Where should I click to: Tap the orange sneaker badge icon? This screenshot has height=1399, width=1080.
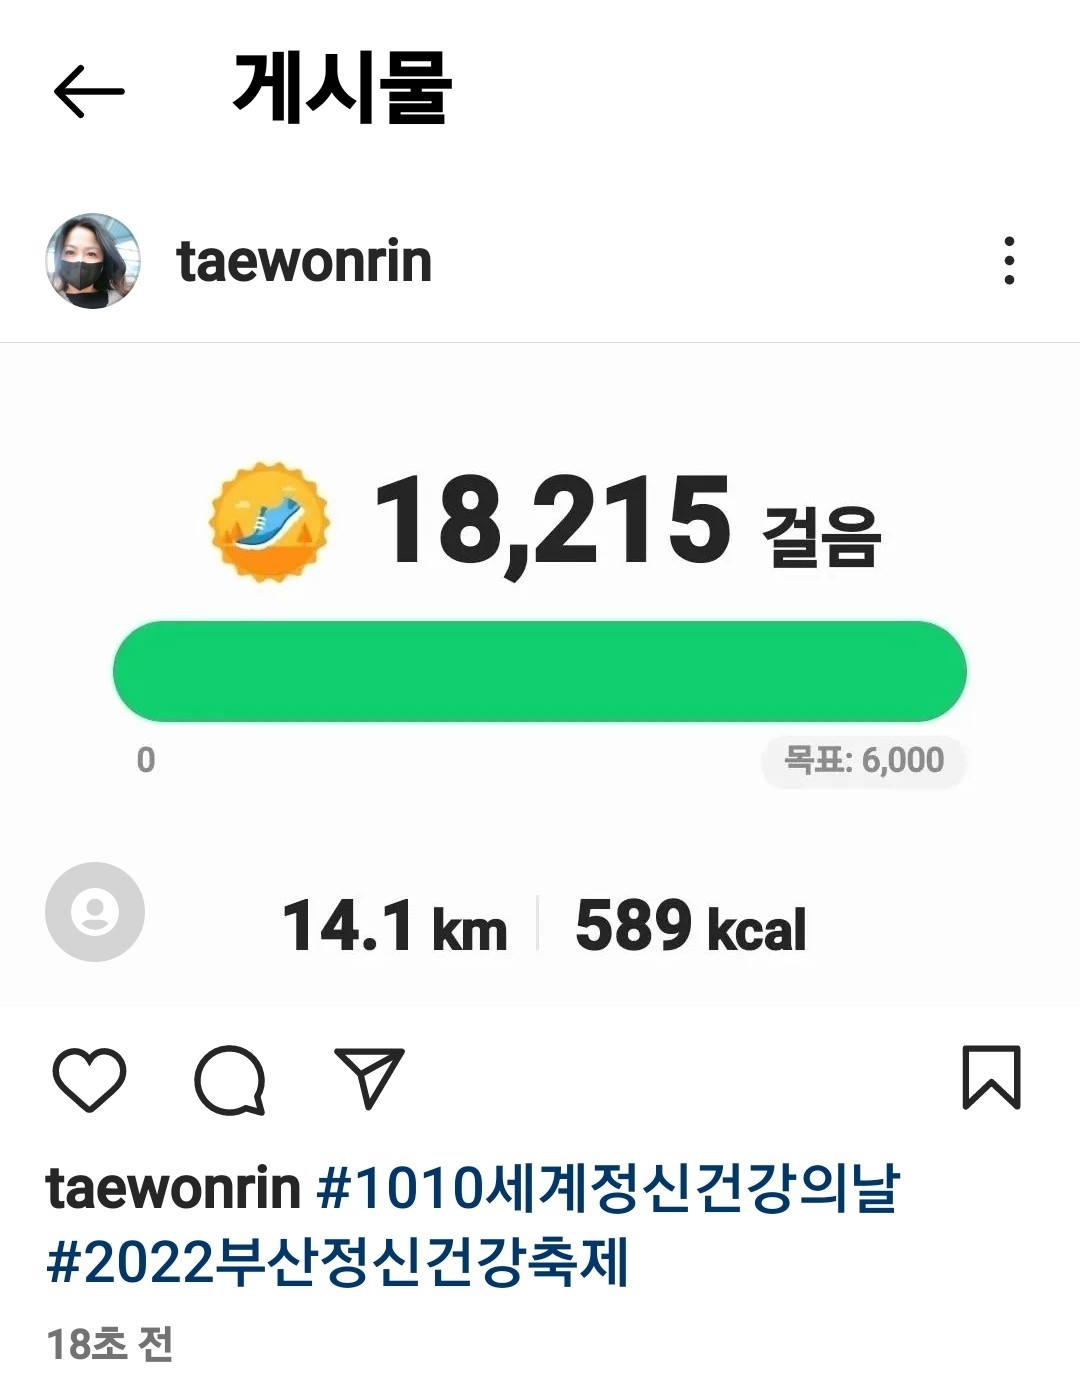click(269, 522)
